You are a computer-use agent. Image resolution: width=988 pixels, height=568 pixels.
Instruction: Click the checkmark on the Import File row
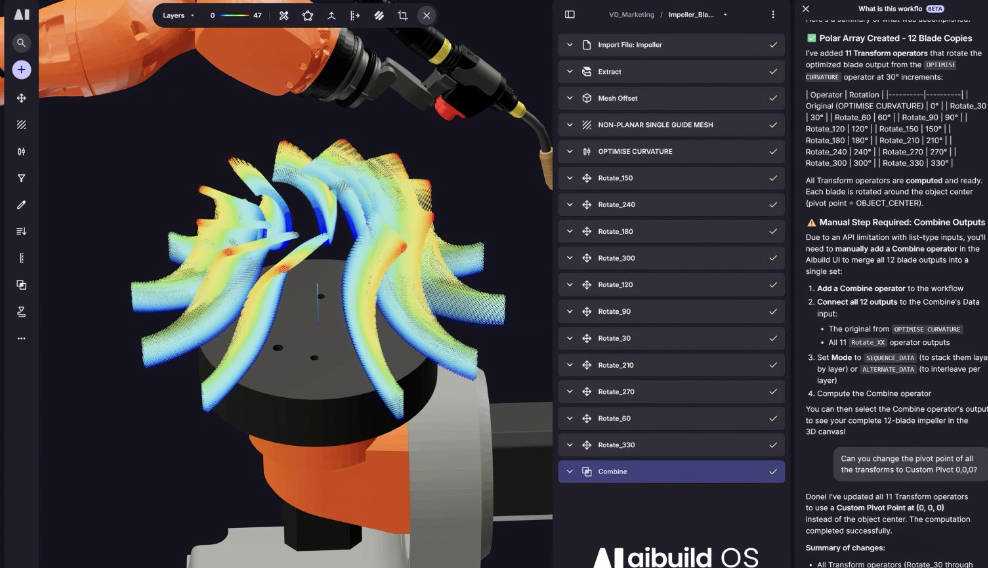[773, 45]
